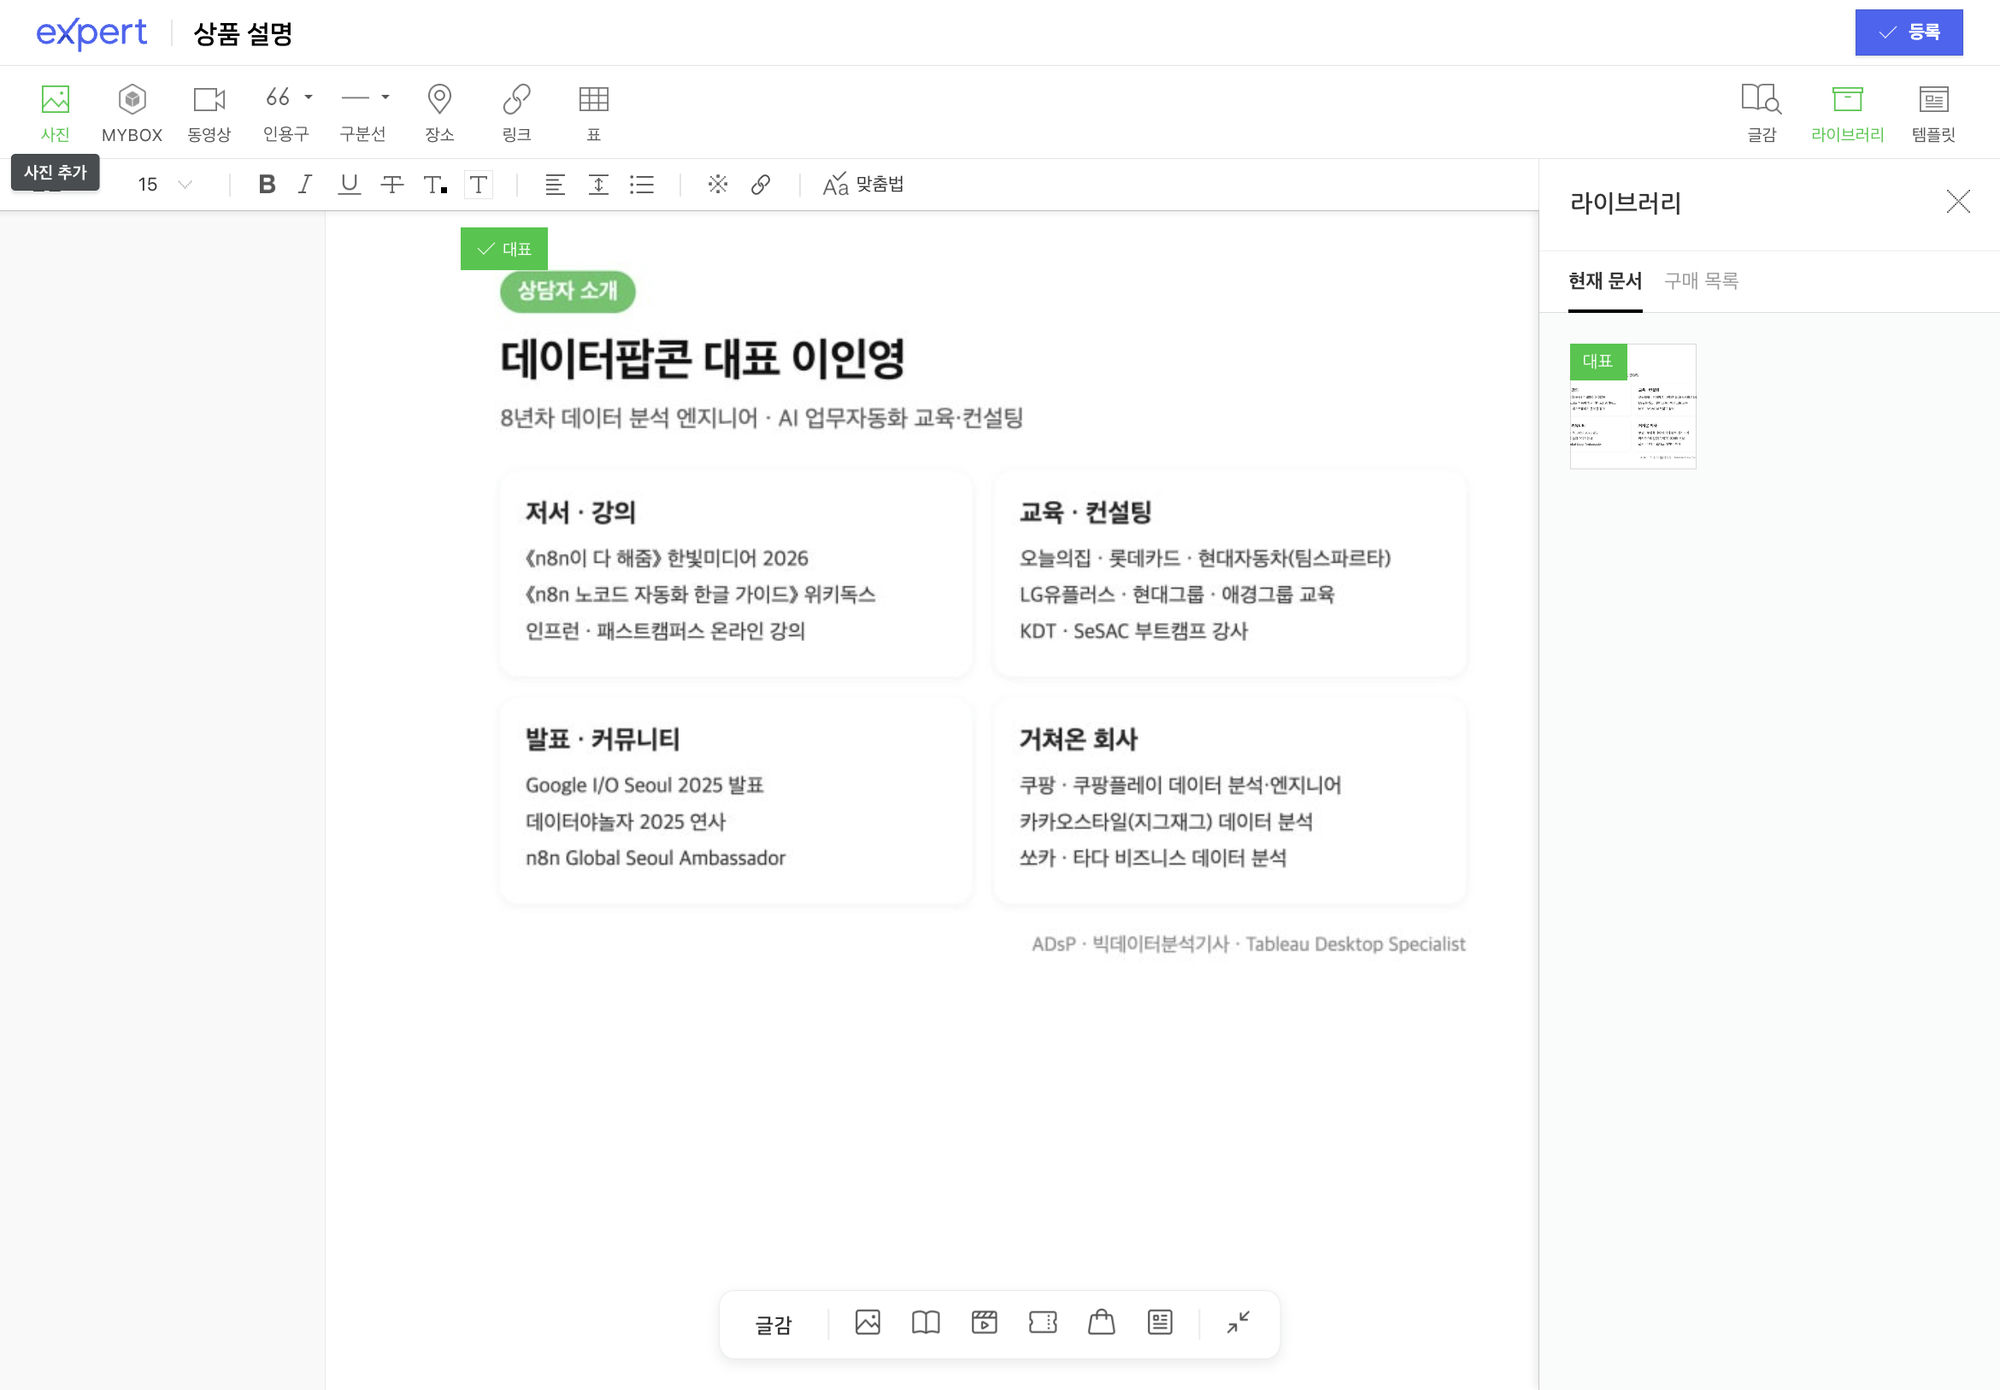Image resolution: width=2000 pixels, height=1390 pixels.
Task: Select the 대표 image thumbnail in library
Action: click(x=1633, y=406)
